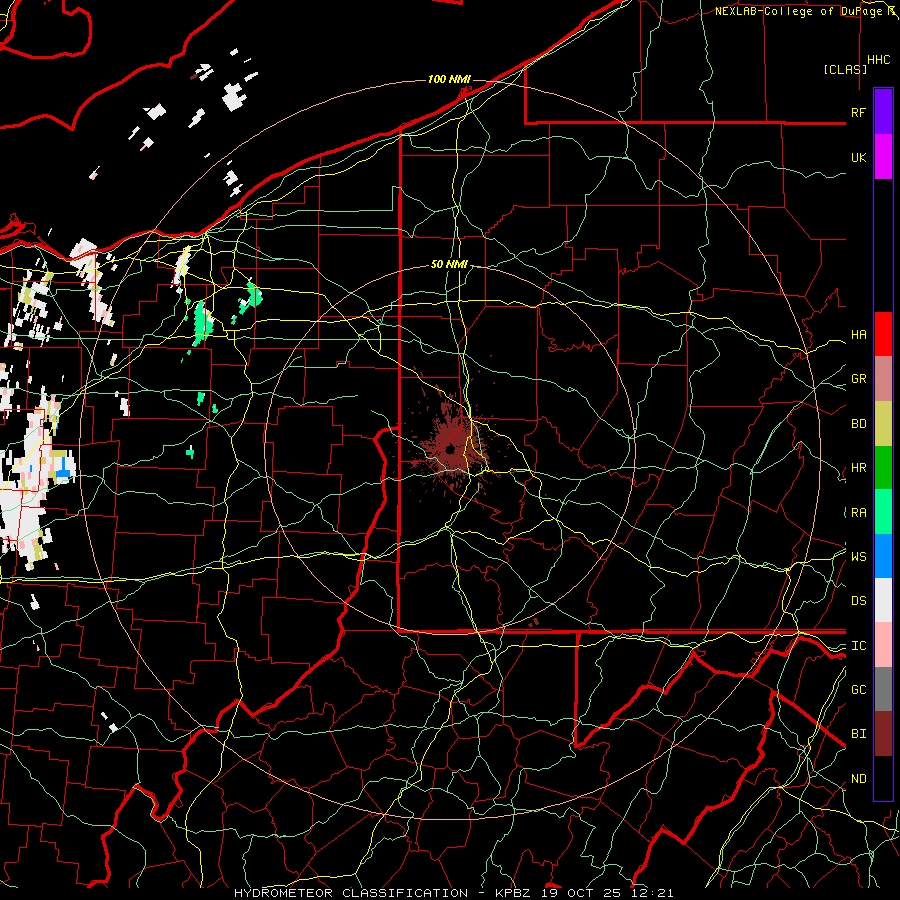Image resolution: width=900 pixels, height=900 pixels.
Task: Click the HR green legend swatch
Action: point(883,468)
